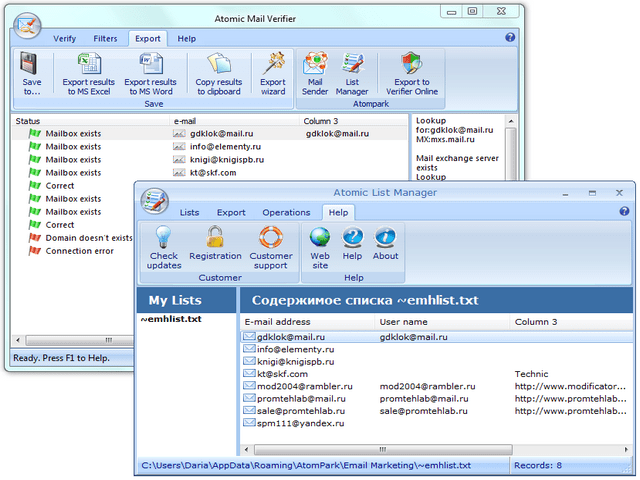
Task: Select ~emhlist.txt in My Lists
Action: point(169,319)
